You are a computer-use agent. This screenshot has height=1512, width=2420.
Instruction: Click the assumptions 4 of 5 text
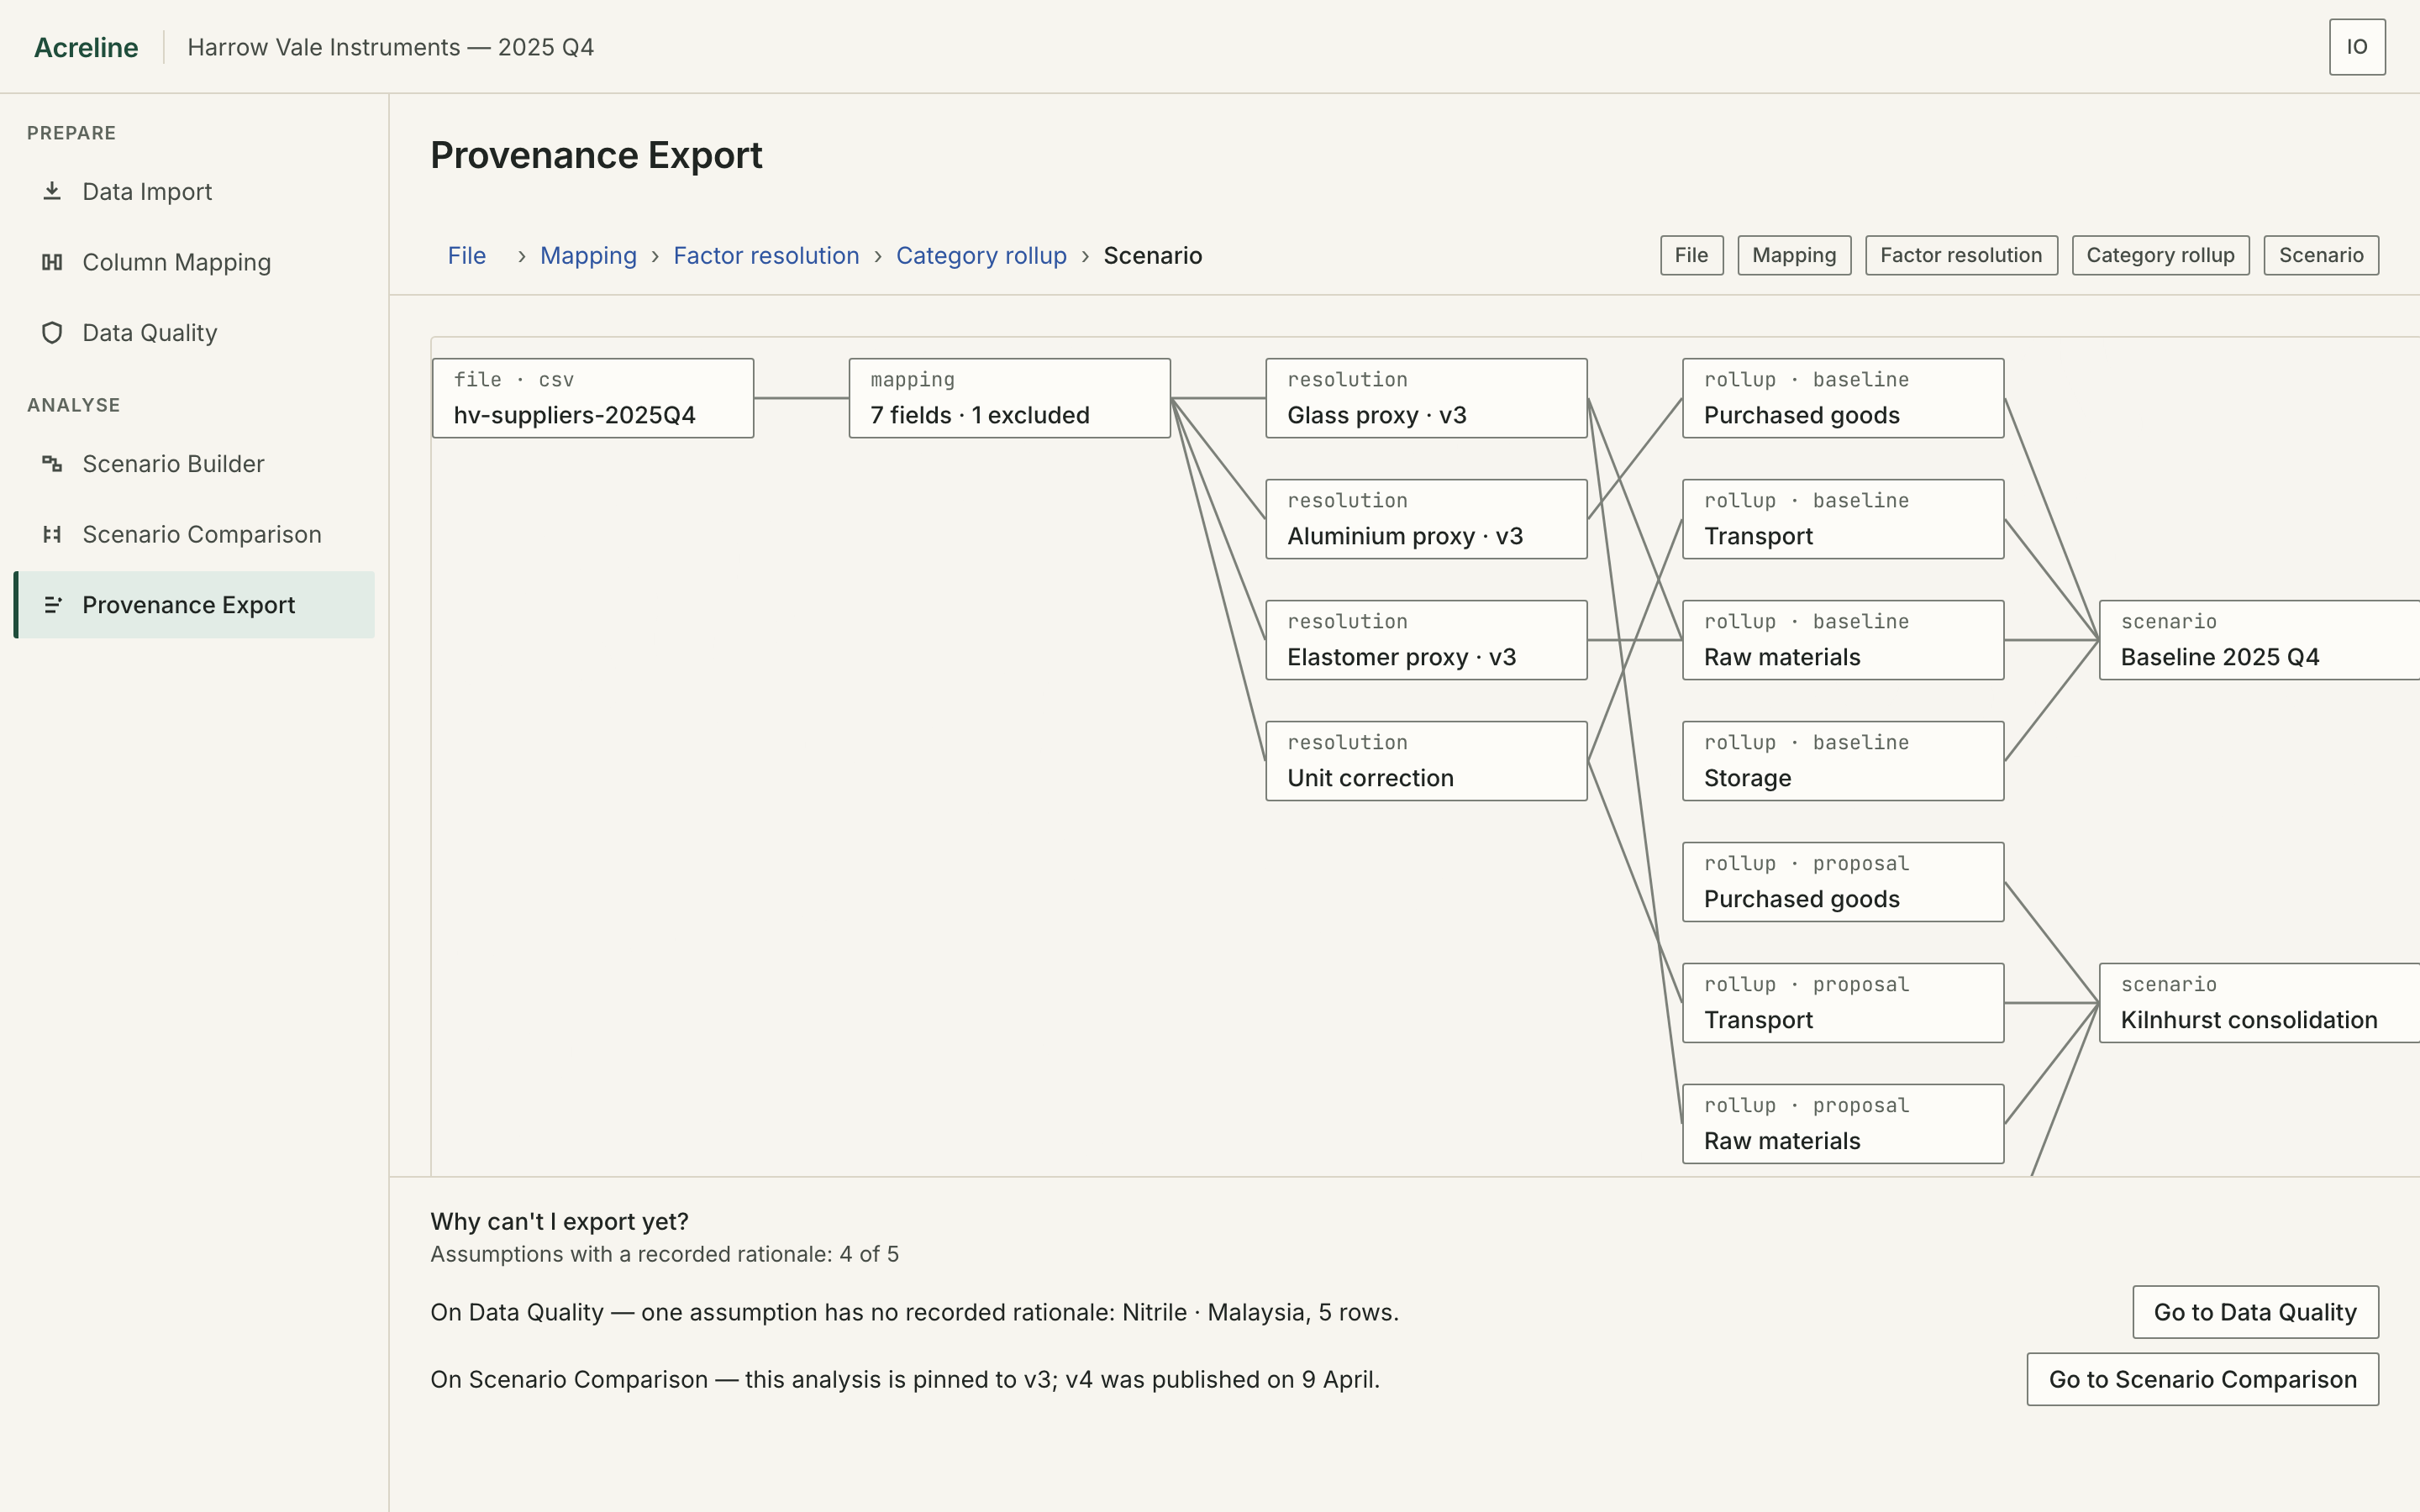point(664,1254)
